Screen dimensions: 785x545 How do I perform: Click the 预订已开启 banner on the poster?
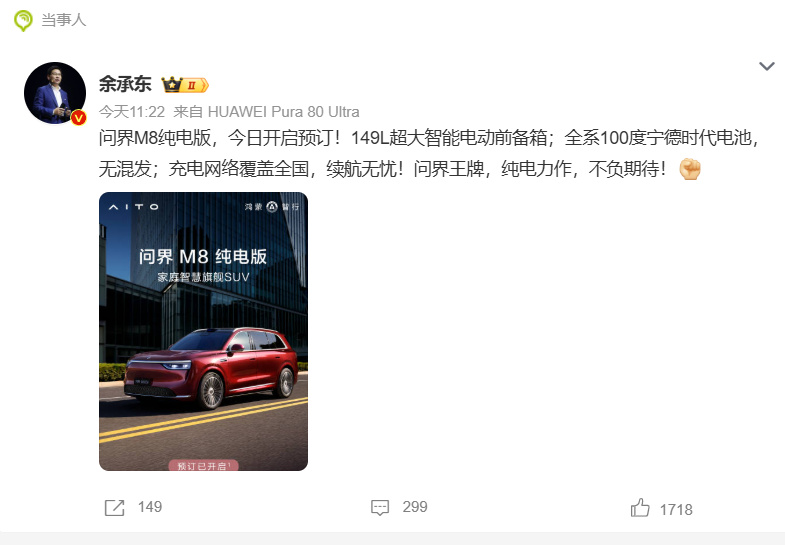click(x=203, y=466)
